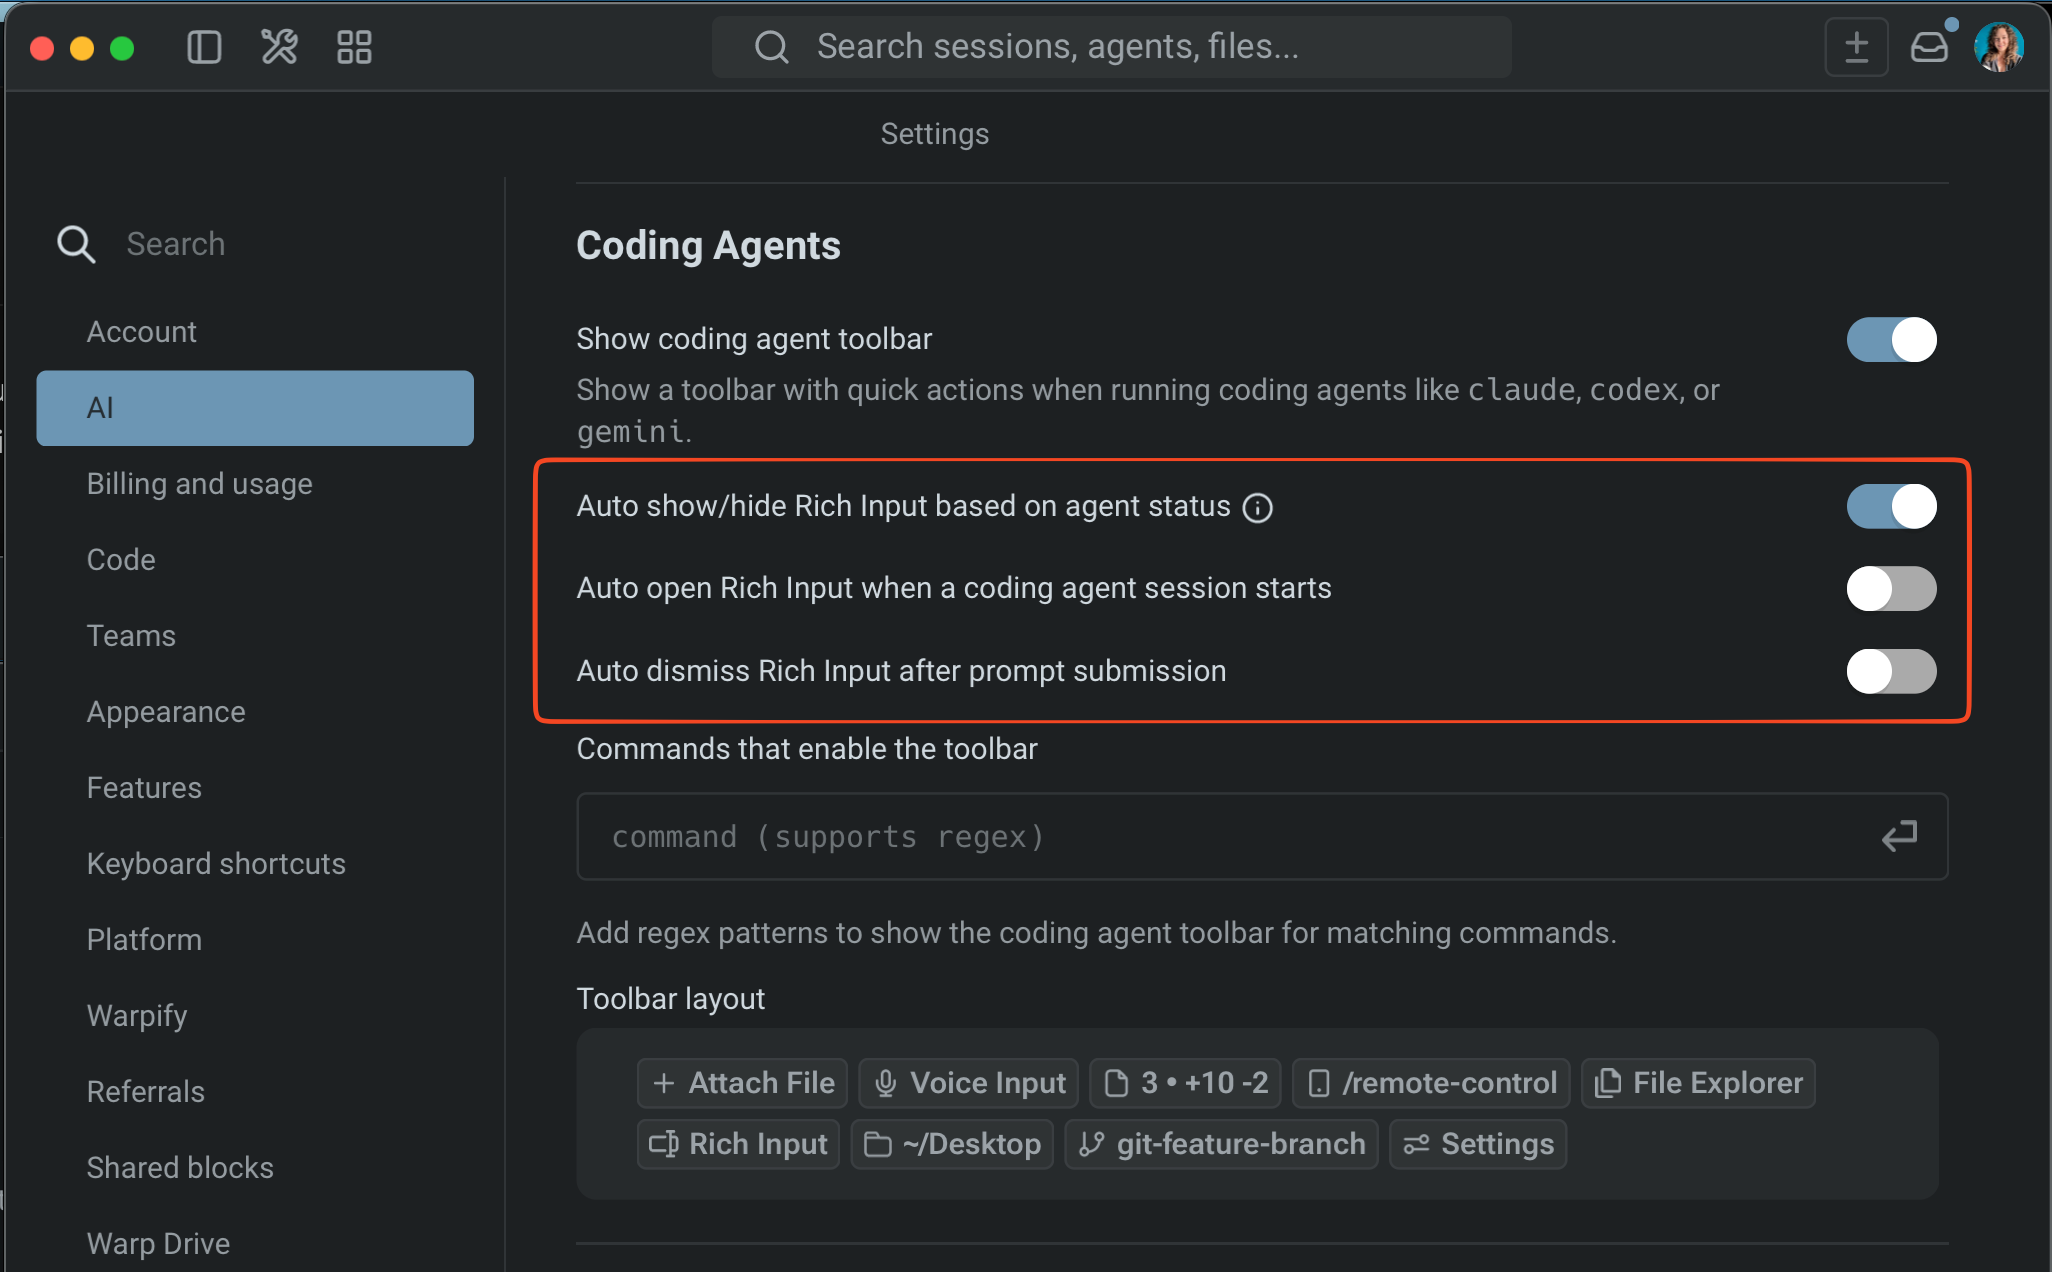
Task: Disable the Show coding agent toolbar switch
Action: point(1891,339)
